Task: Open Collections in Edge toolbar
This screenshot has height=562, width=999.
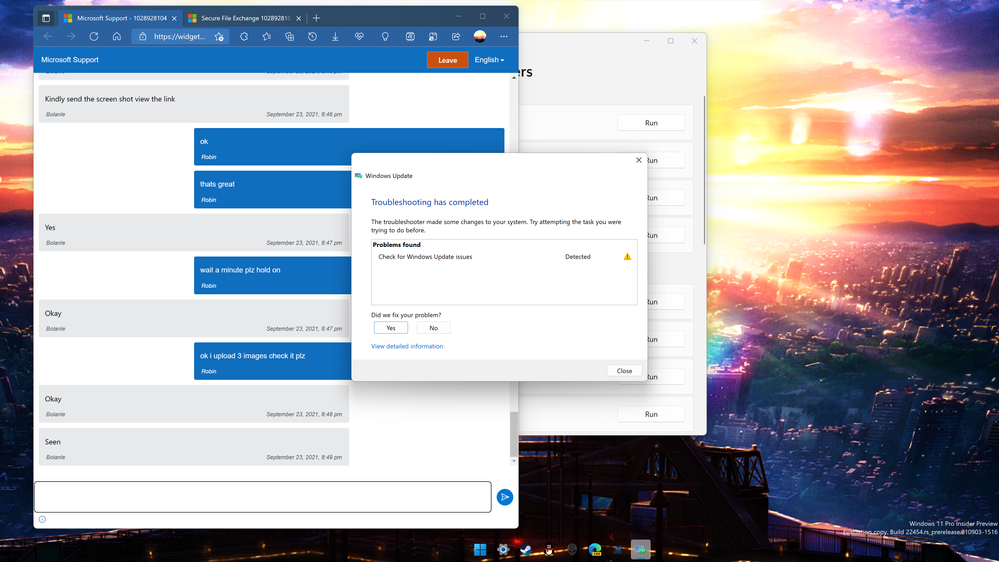Action: coord(289,36)
